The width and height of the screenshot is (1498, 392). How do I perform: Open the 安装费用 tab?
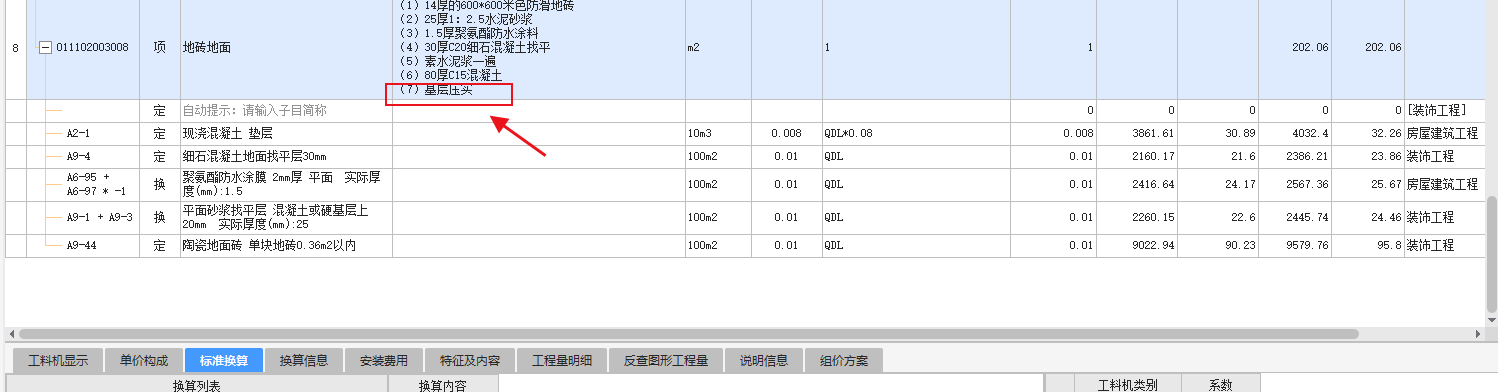384,360
